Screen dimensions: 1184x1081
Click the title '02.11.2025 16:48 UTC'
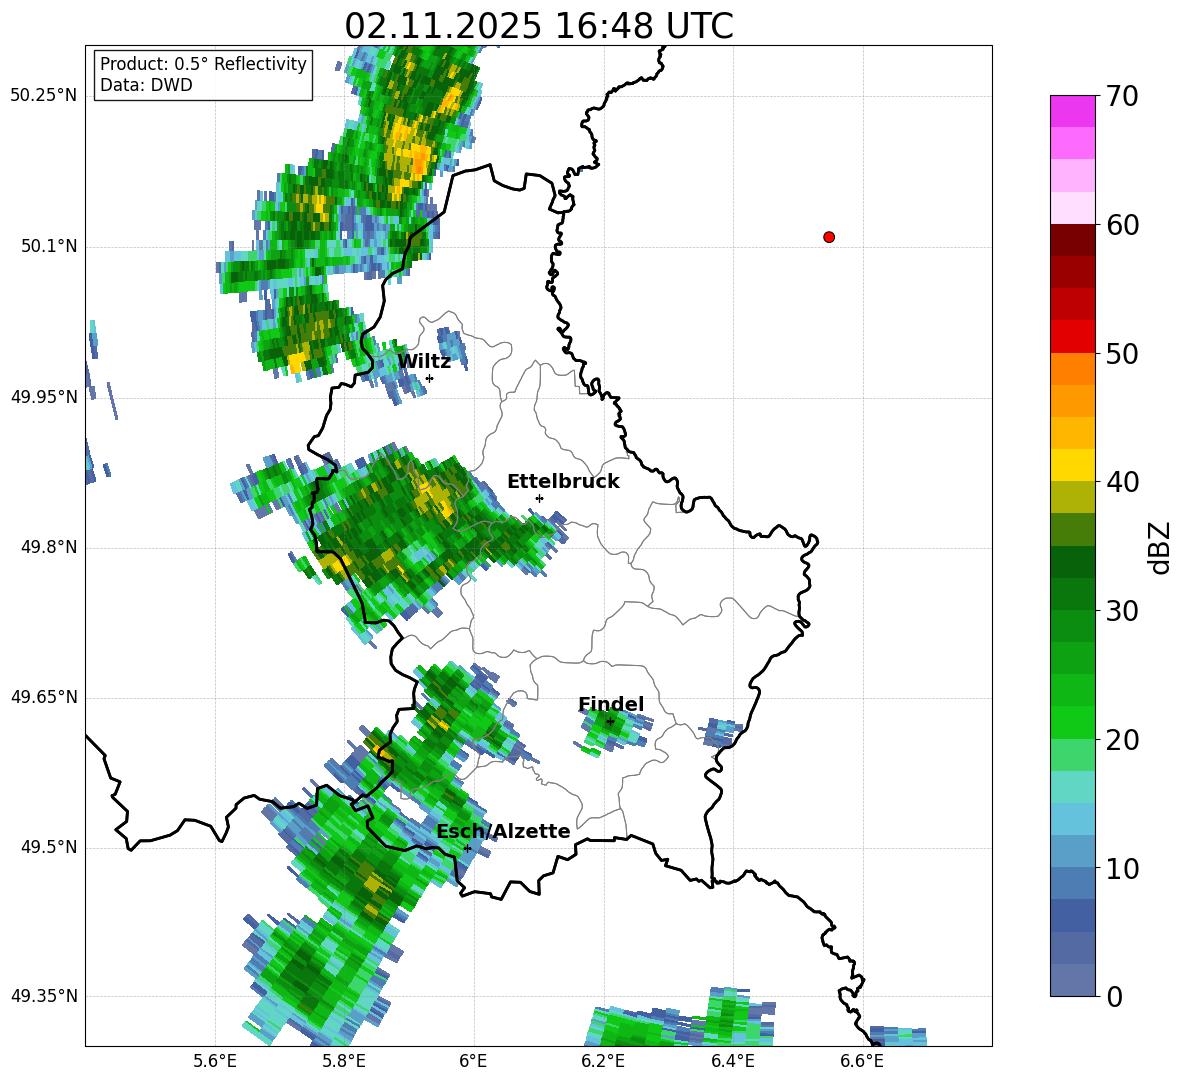pyautogui.click(x=539, y=26)
